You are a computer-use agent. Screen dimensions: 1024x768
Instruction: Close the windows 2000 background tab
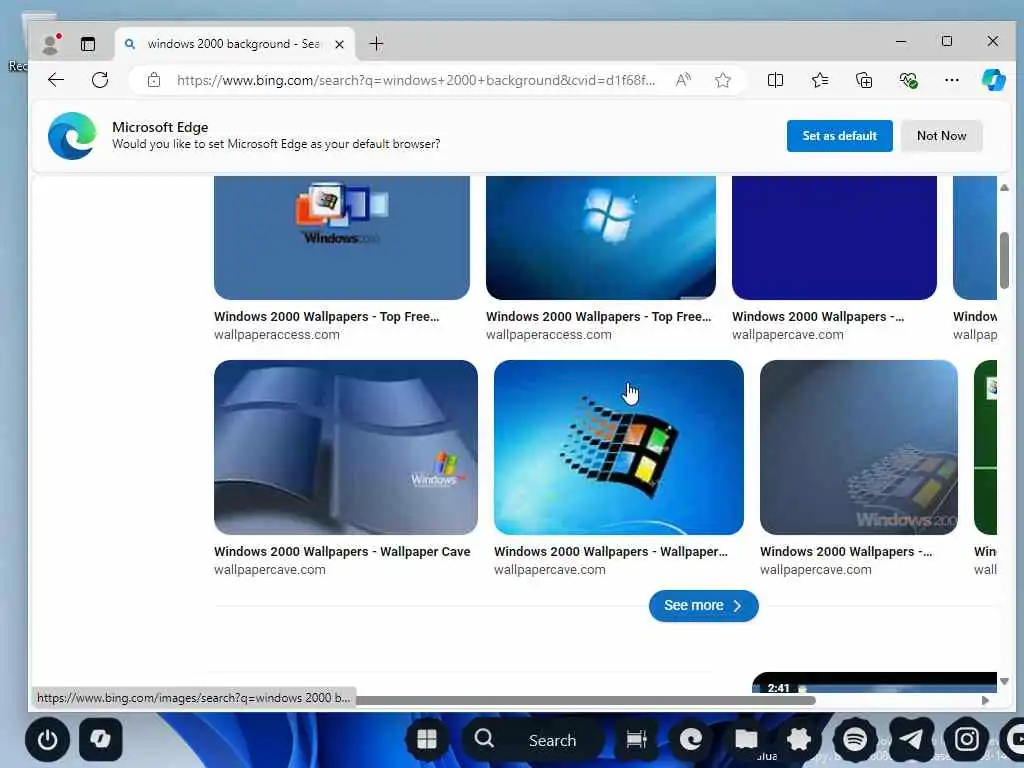point(340,44)
